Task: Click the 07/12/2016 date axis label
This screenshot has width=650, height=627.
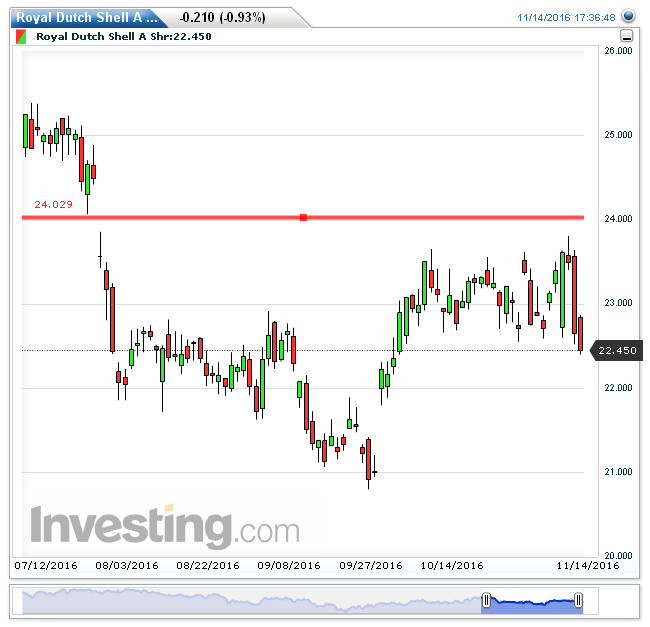Action: point(46,566)
